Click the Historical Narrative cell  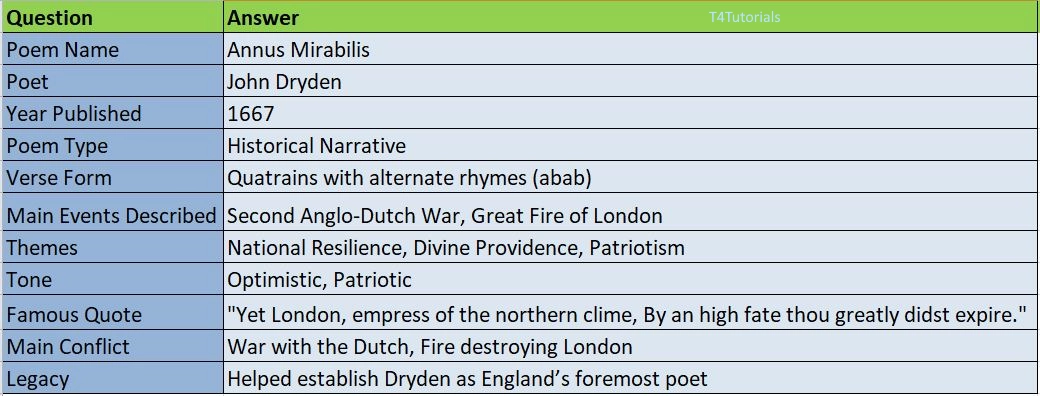click(x=631, y=145)
